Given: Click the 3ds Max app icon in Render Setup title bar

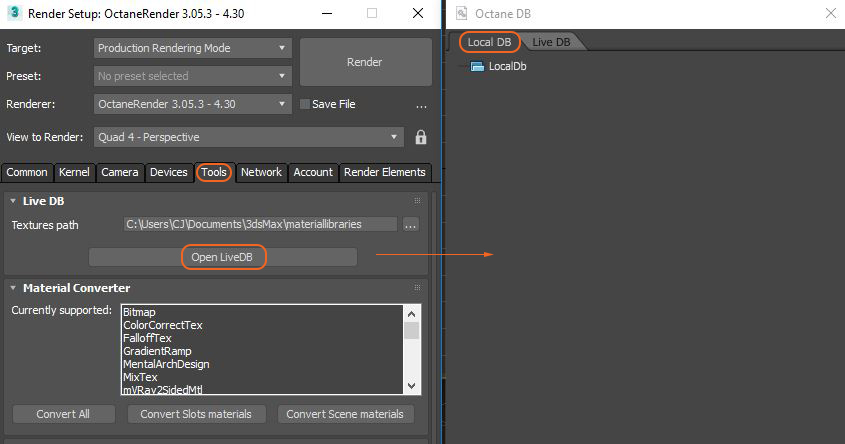Looking at the screenshot, I should (15, 13).
